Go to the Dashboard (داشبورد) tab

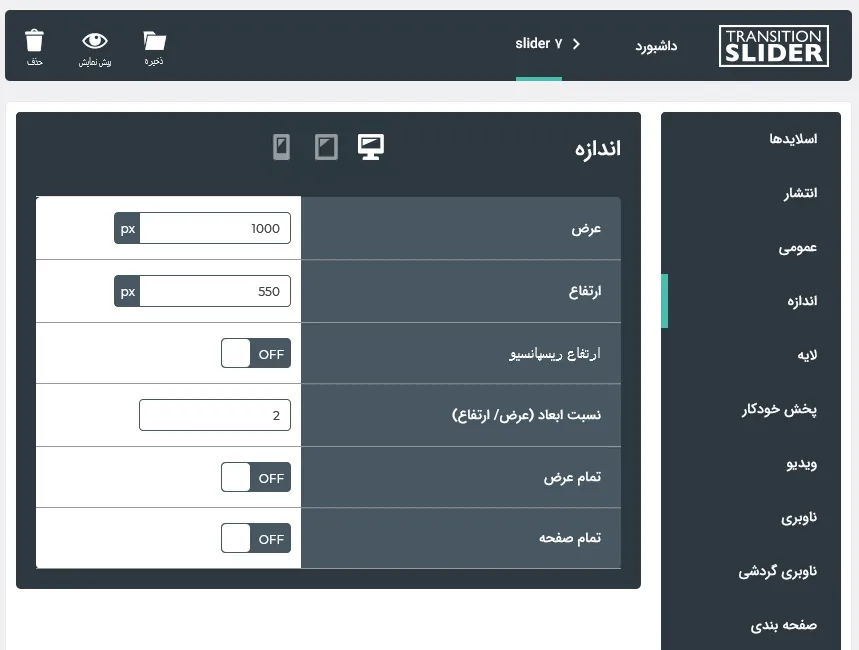(x=656, y=46)
